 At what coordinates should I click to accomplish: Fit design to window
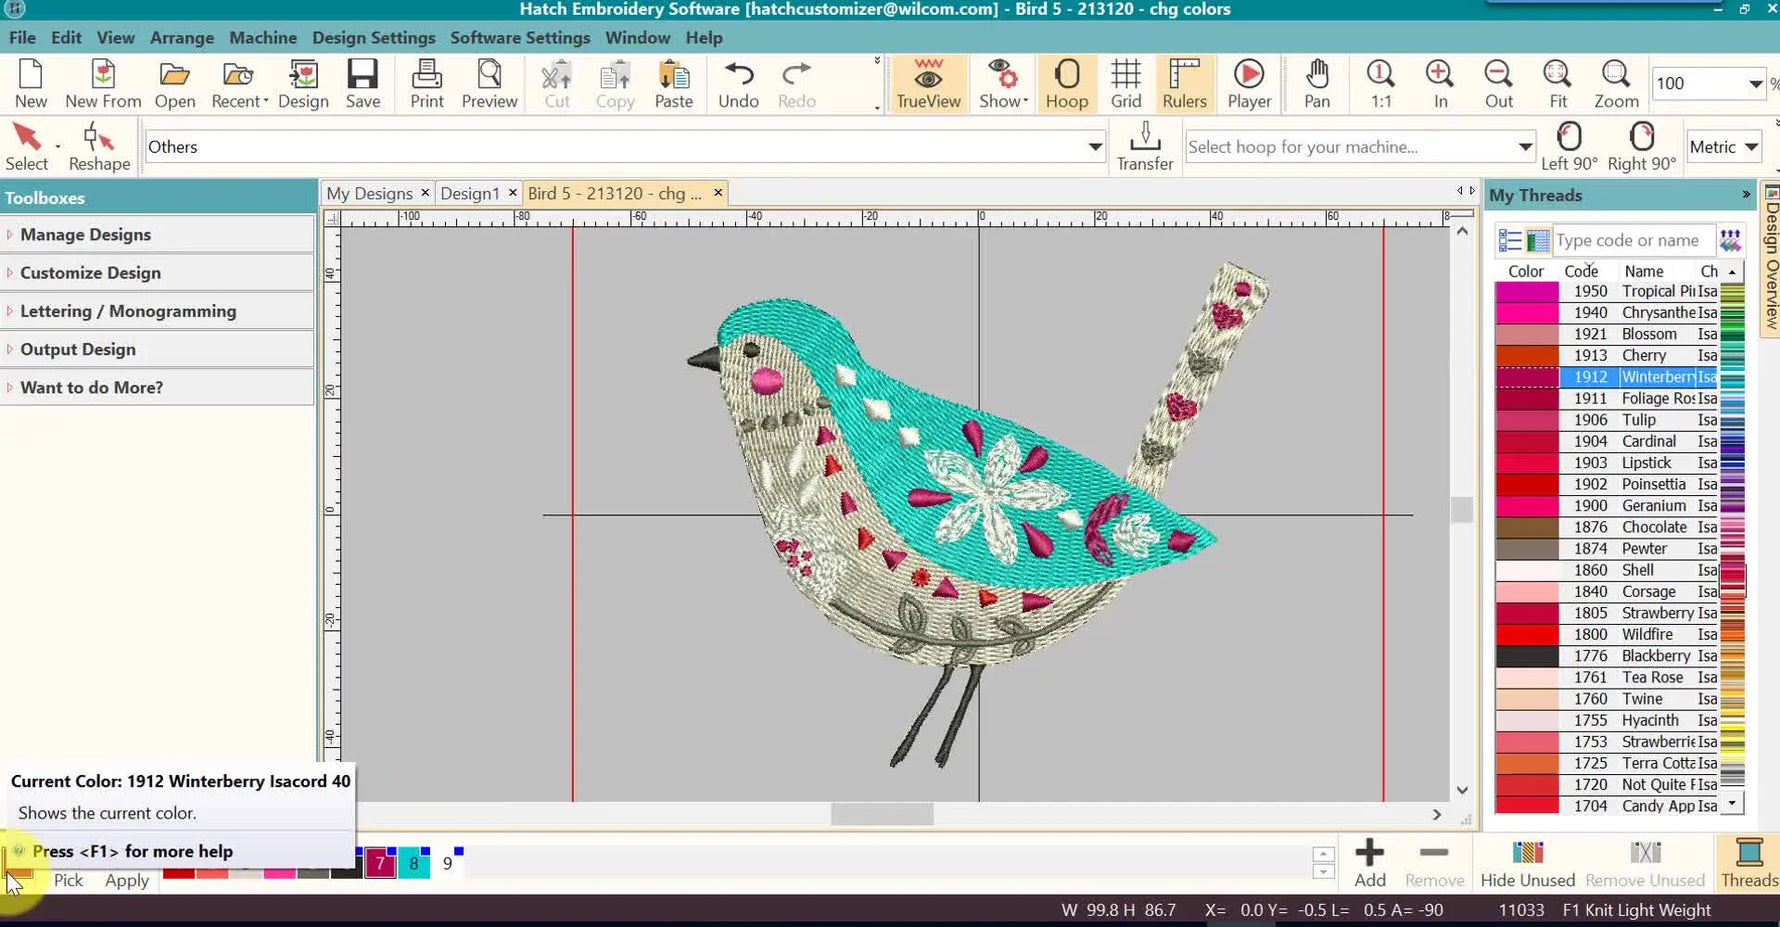tap(1558, 84)
